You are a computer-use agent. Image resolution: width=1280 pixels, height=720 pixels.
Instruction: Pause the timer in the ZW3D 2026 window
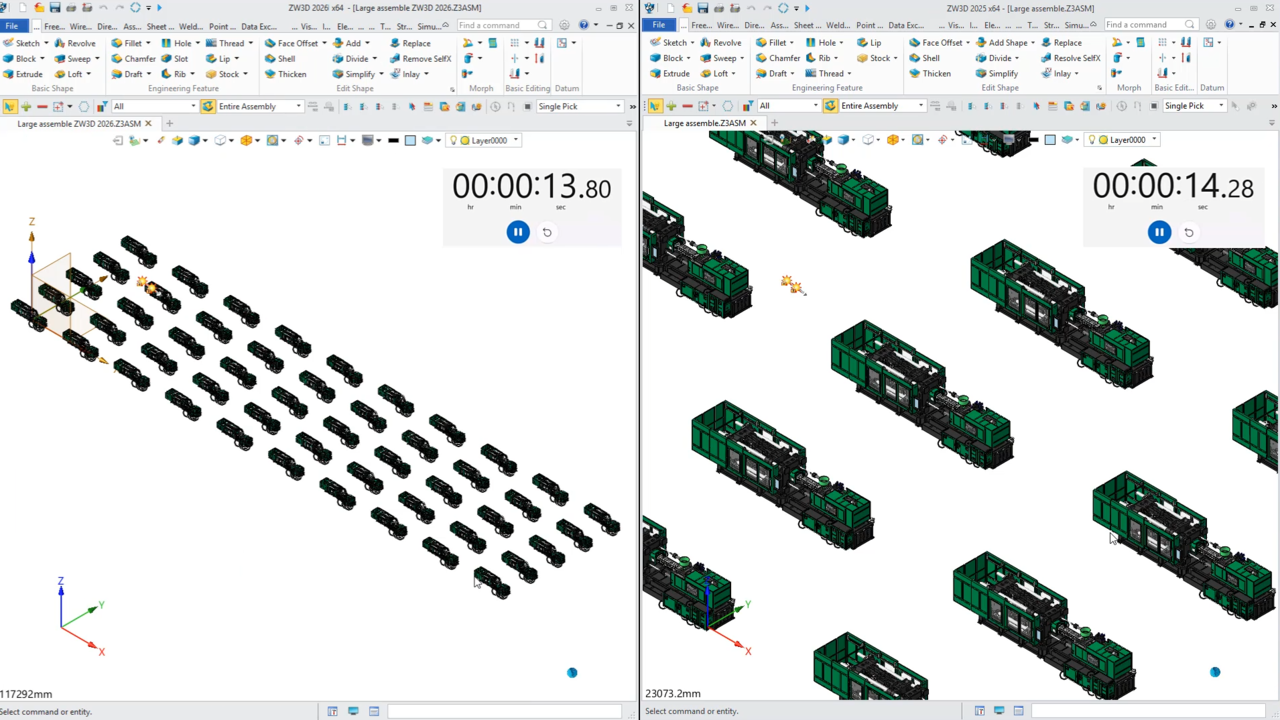point(518,232)
